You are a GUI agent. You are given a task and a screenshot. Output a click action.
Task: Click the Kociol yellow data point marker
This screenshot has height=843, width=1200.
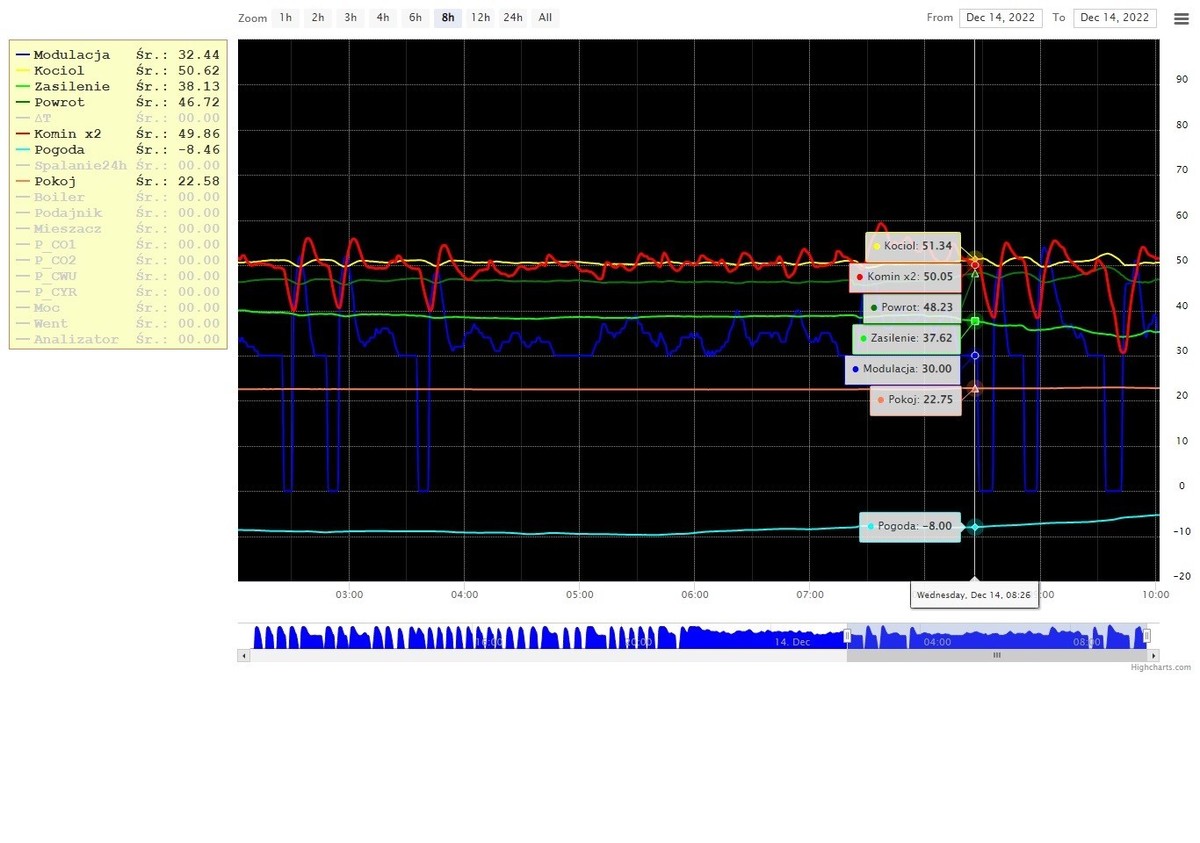coord(975,258)
